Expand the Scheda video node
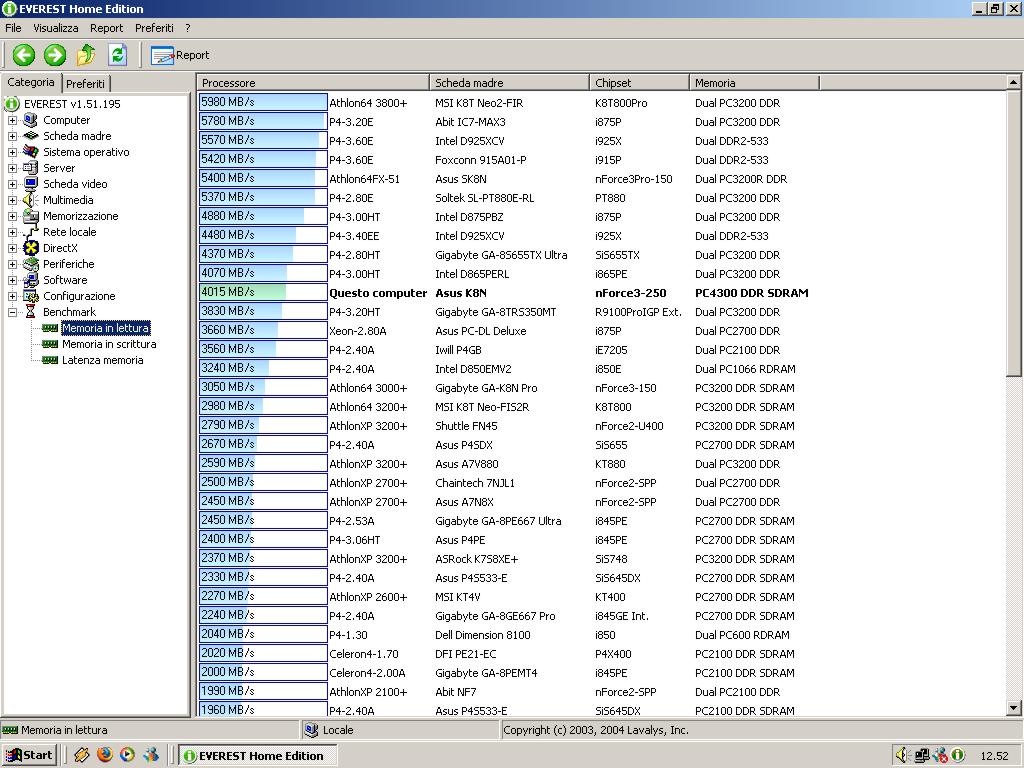The height and width of the screenshot is (768, 1024). point(12,184)
